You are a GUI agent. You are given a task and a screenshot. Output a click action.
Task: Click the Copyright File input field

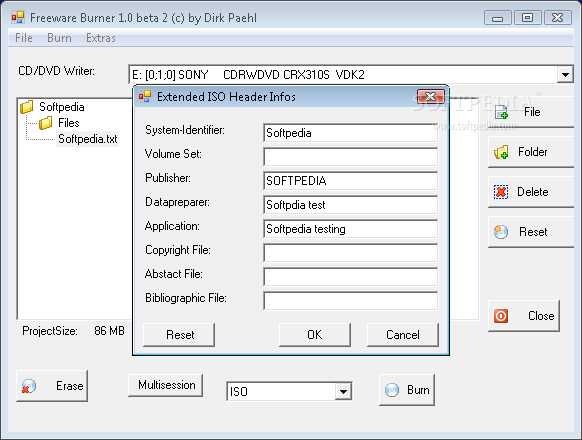tap(350, 253)
